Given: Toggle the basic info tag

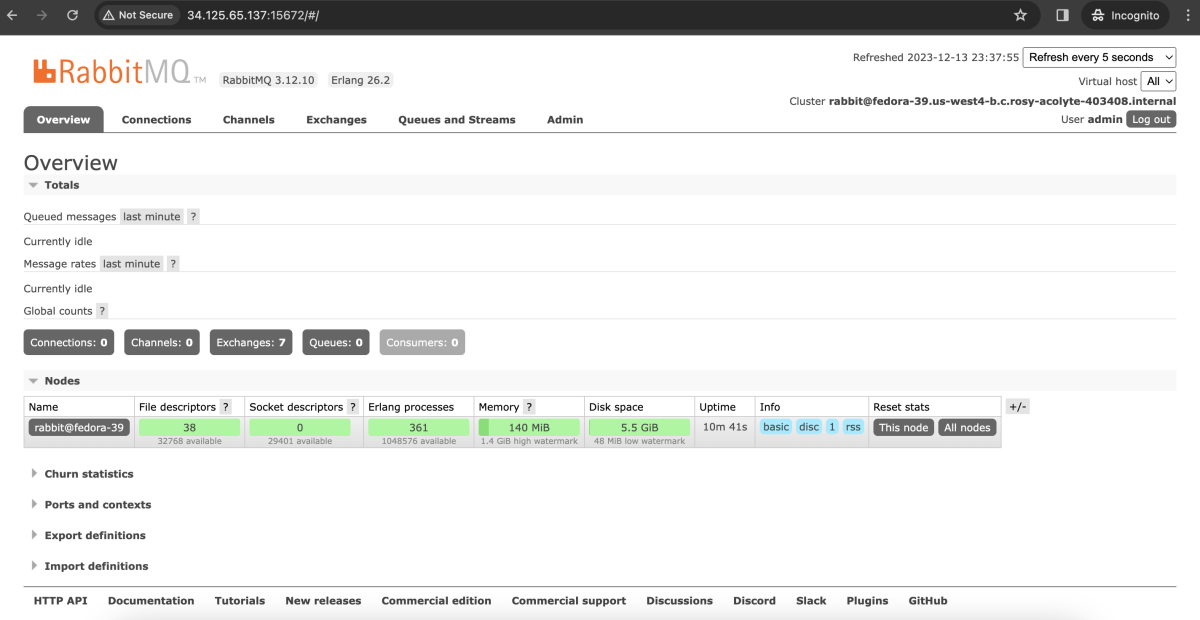Looking at the screenshot, I should click(x=776, y=427).
